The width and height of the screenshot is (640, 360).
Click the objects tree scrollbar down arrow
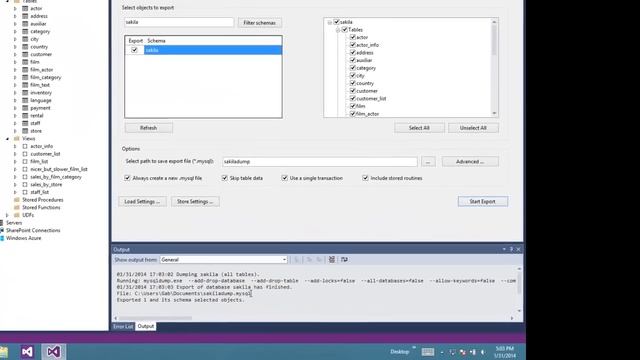[494, 113]
